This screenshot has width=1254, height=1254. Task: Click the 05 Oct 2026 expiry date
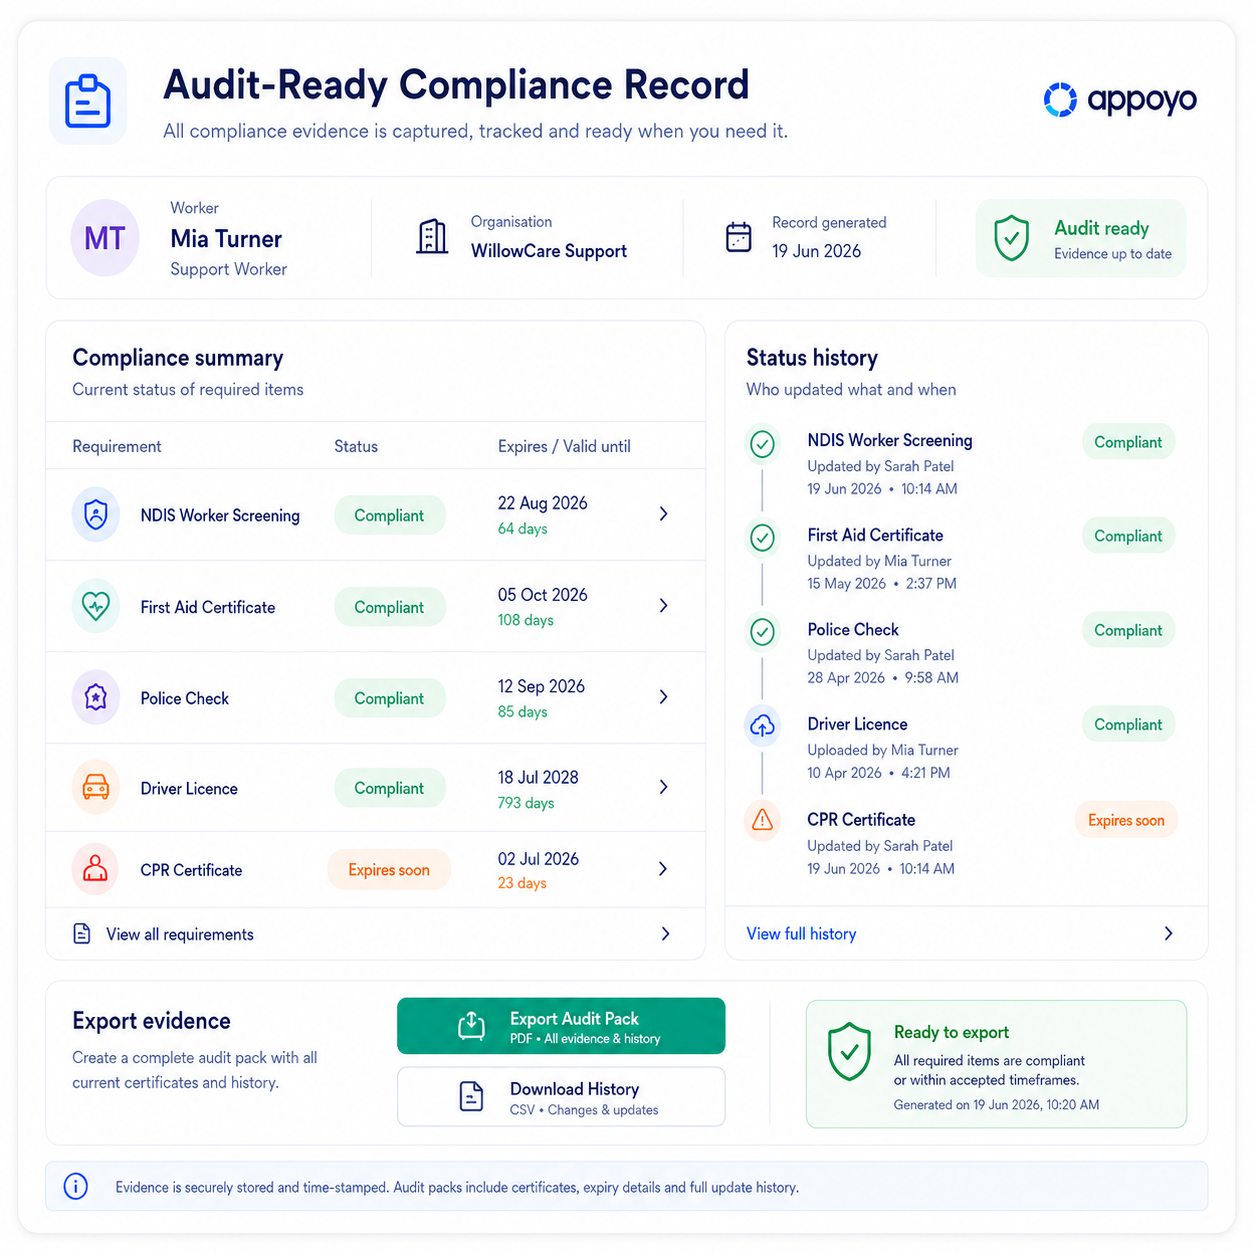(543, 595)
